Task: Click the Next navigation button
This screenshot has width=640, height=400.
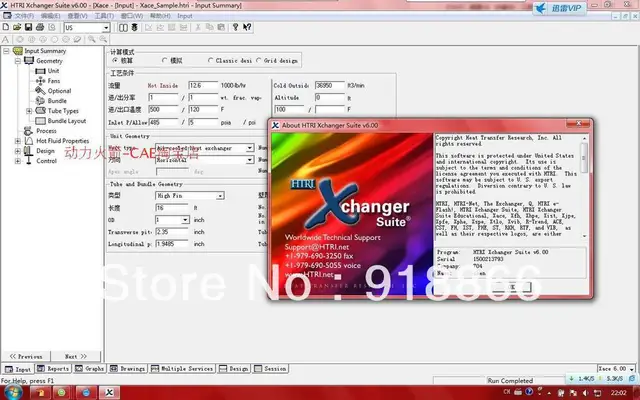Action: pos(76,356)
